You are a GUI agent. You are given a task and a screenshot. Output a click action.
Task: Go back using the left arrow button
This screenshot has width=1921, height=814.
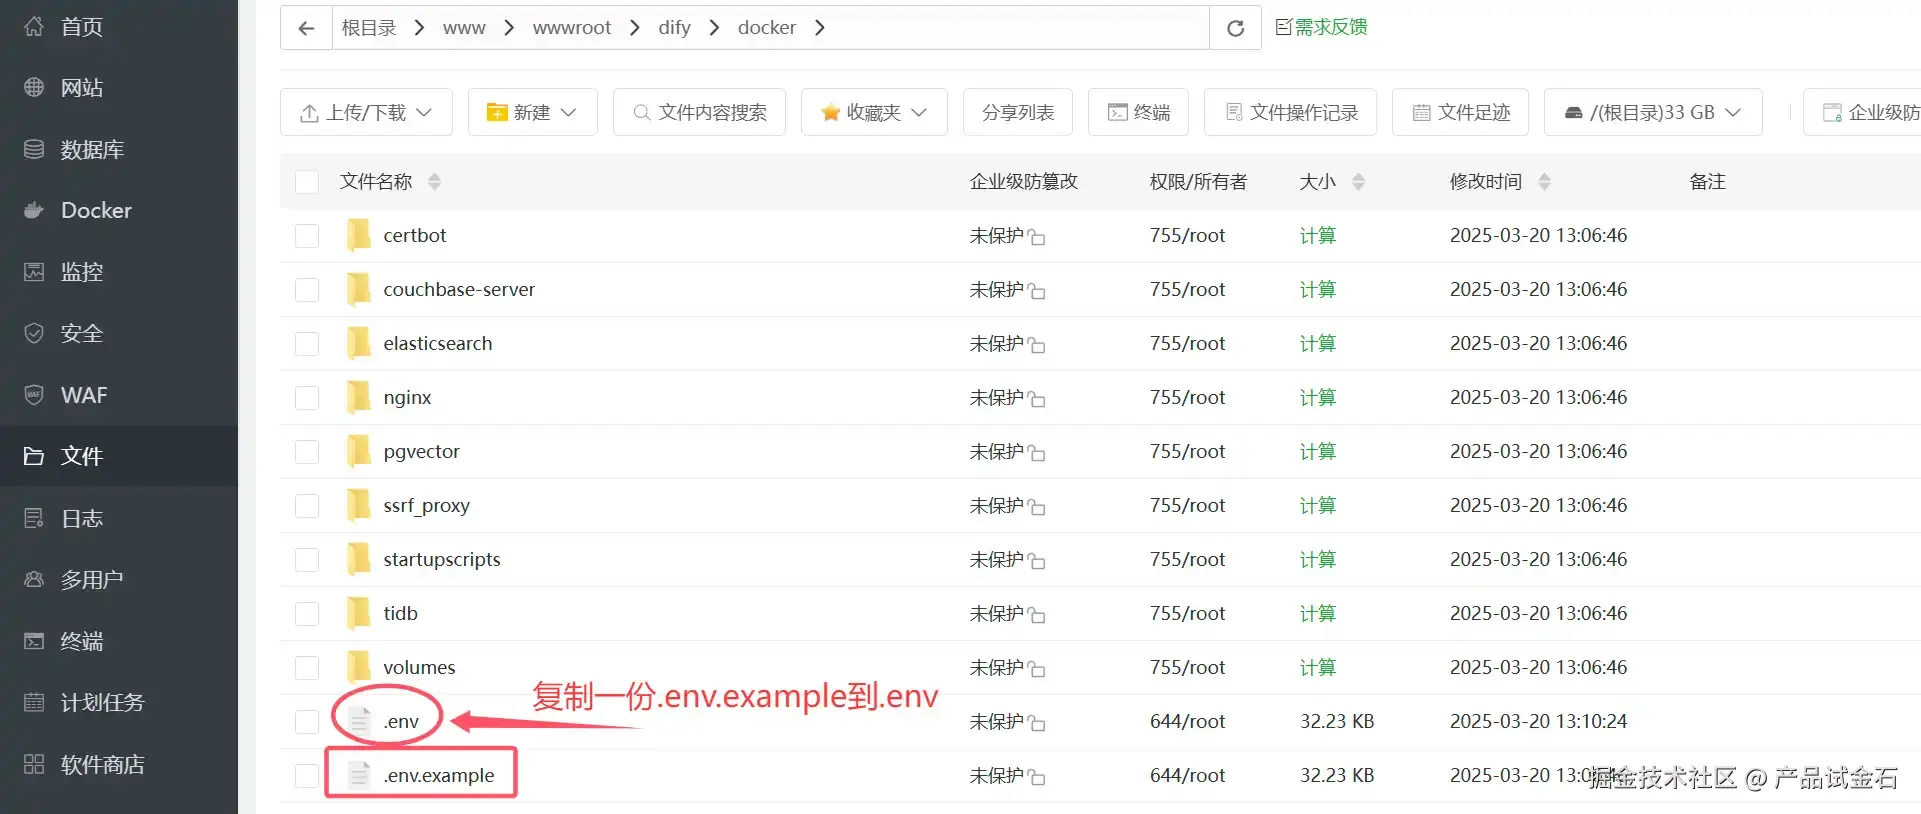click(x=306, y=28)
